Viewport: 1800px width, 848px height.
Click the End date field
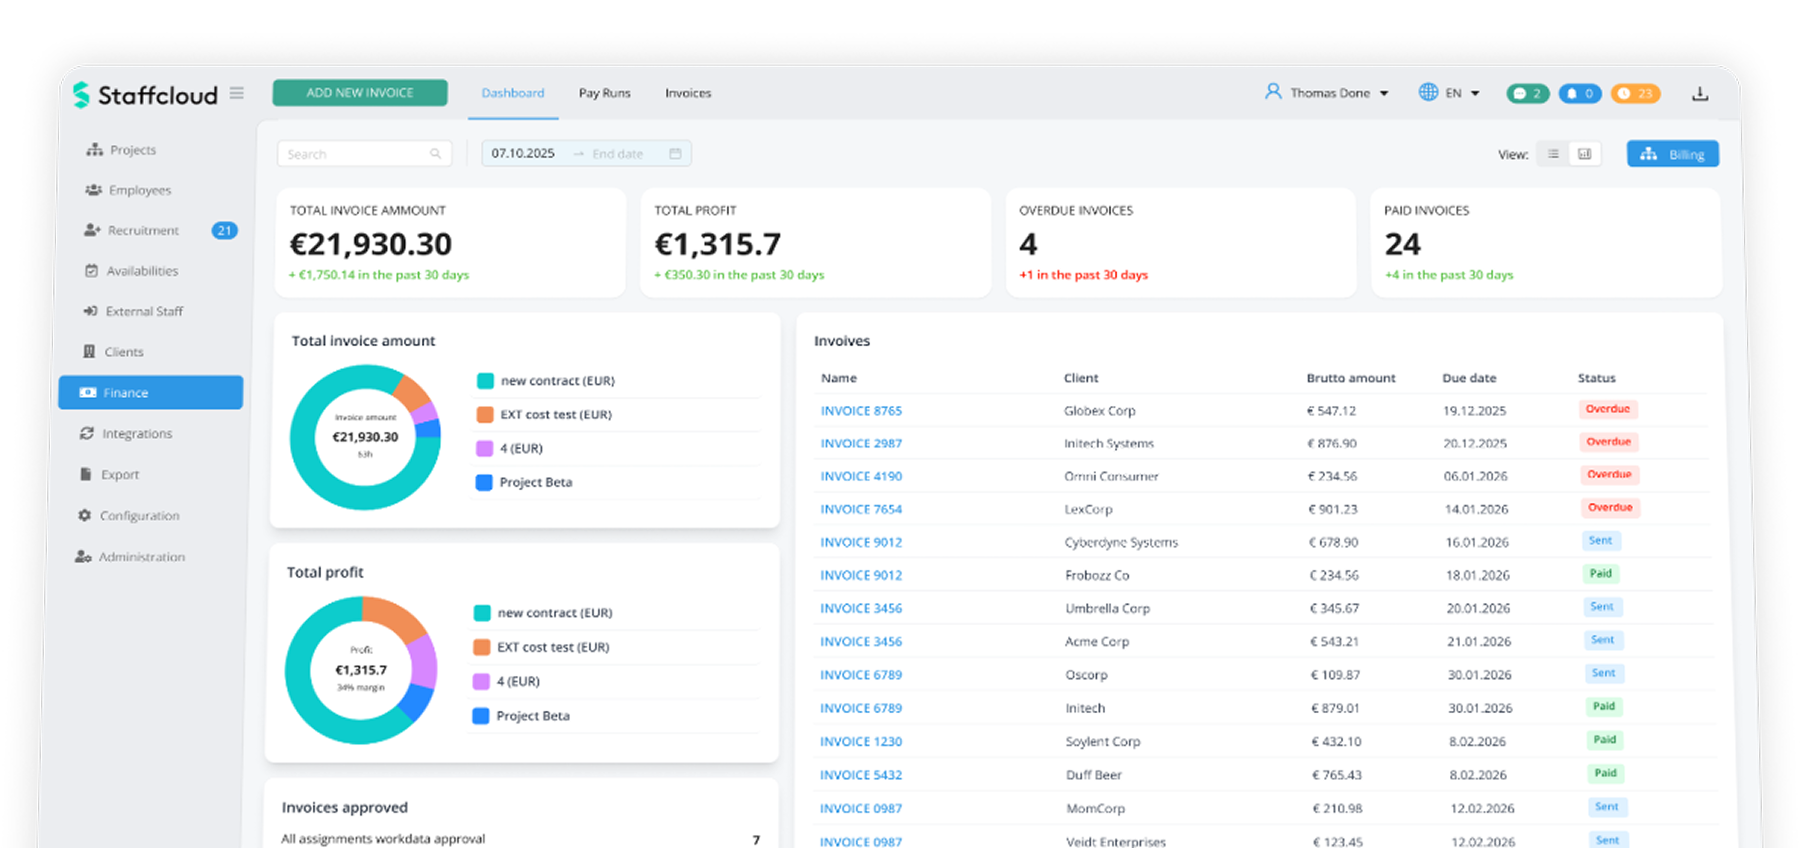pos(618,154)
